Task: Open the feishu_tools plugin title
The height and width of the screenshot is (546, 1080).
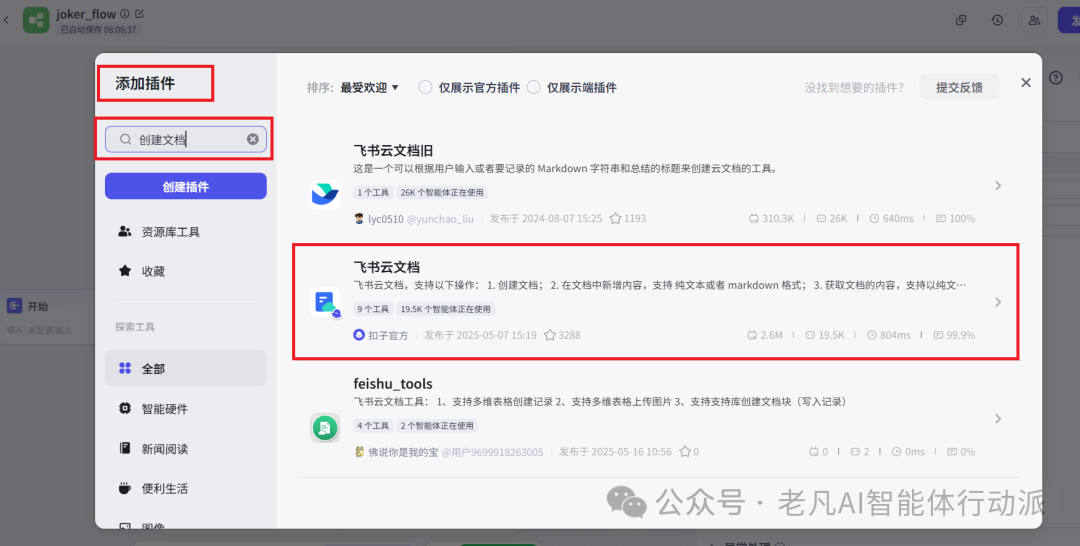Action: pyautogui.click(x=393, y=384)
